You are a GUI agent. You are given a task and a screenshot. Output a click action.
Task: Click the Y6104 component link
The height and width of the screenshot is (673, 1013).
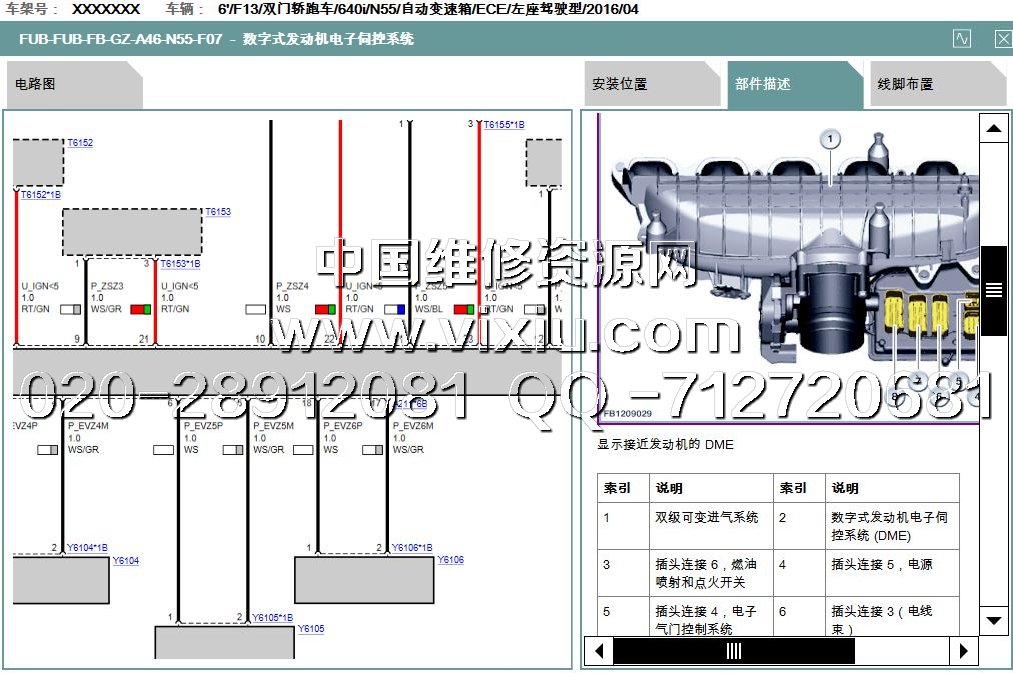pos(126,561)
